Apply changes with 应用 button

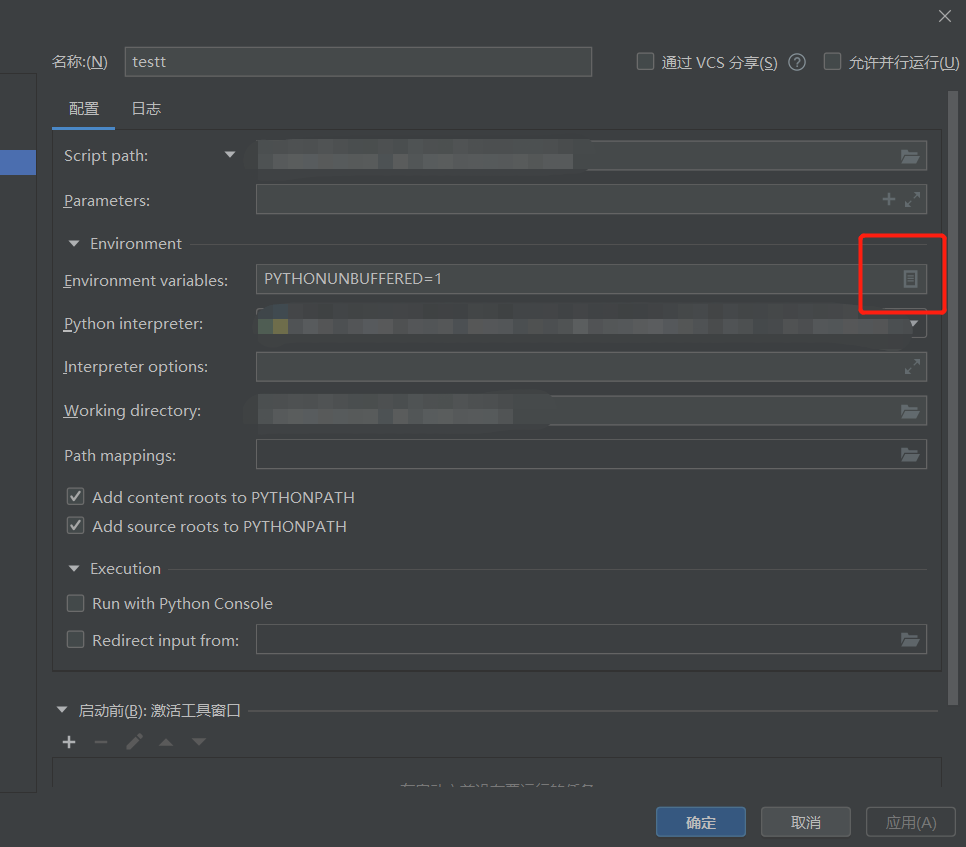(910, 821)
